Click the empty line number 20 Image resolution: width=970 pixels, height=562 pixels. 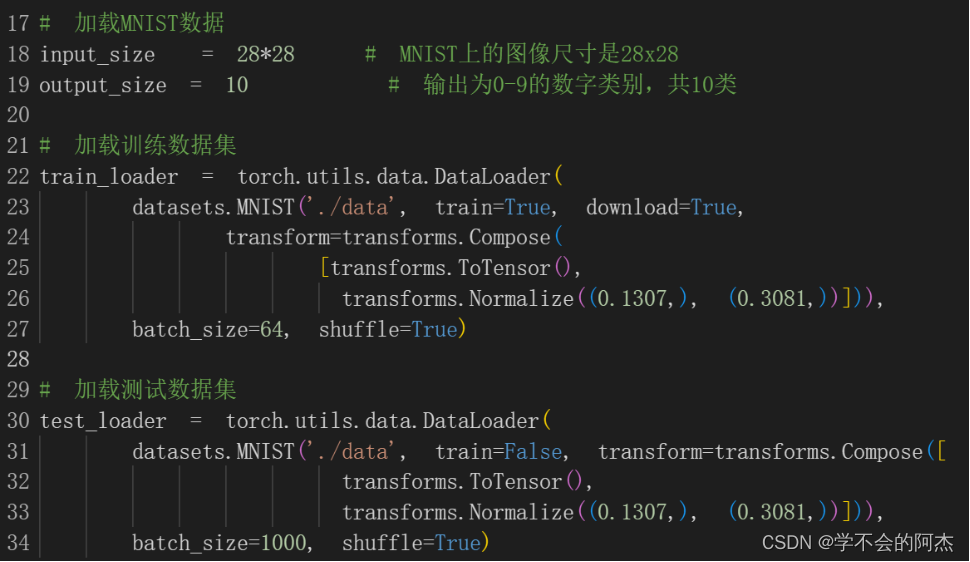click(19, 115)
